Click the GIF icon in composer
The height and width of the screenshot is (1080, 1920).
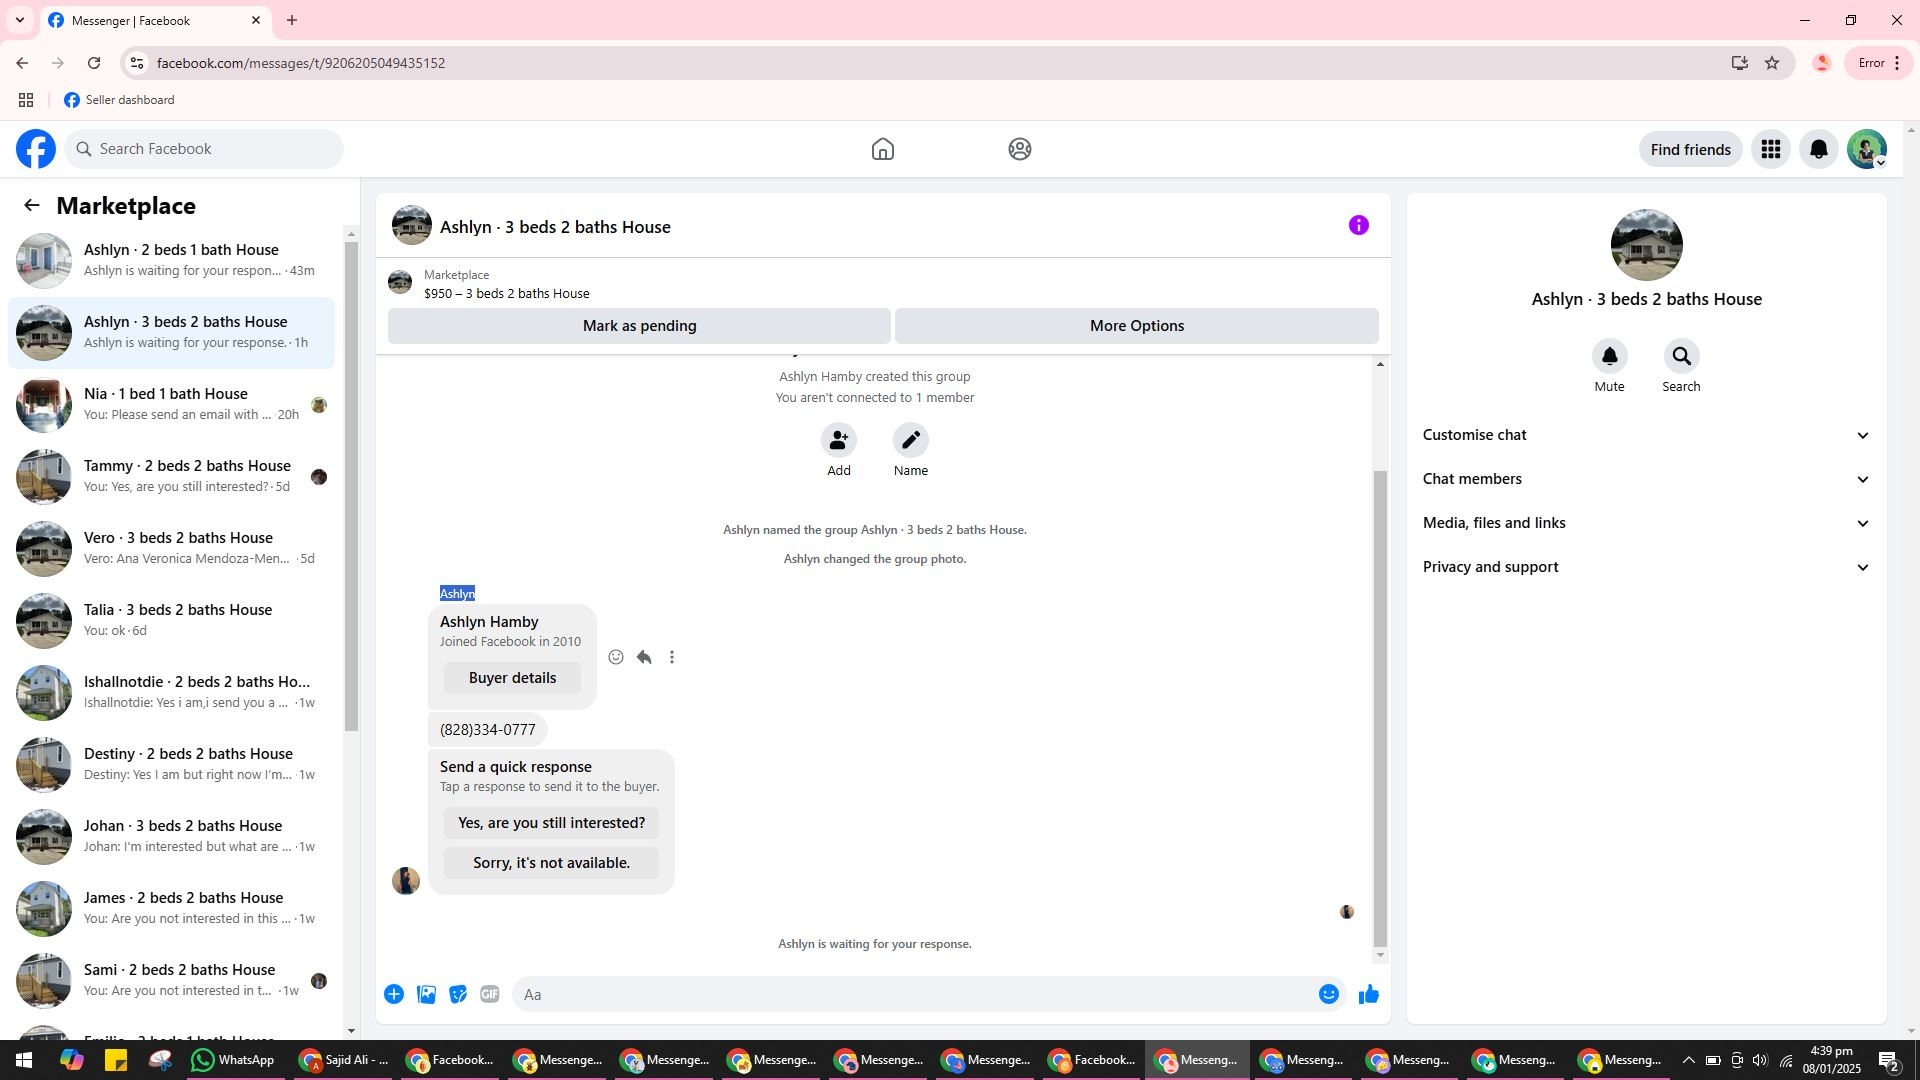tap(489, 994)
